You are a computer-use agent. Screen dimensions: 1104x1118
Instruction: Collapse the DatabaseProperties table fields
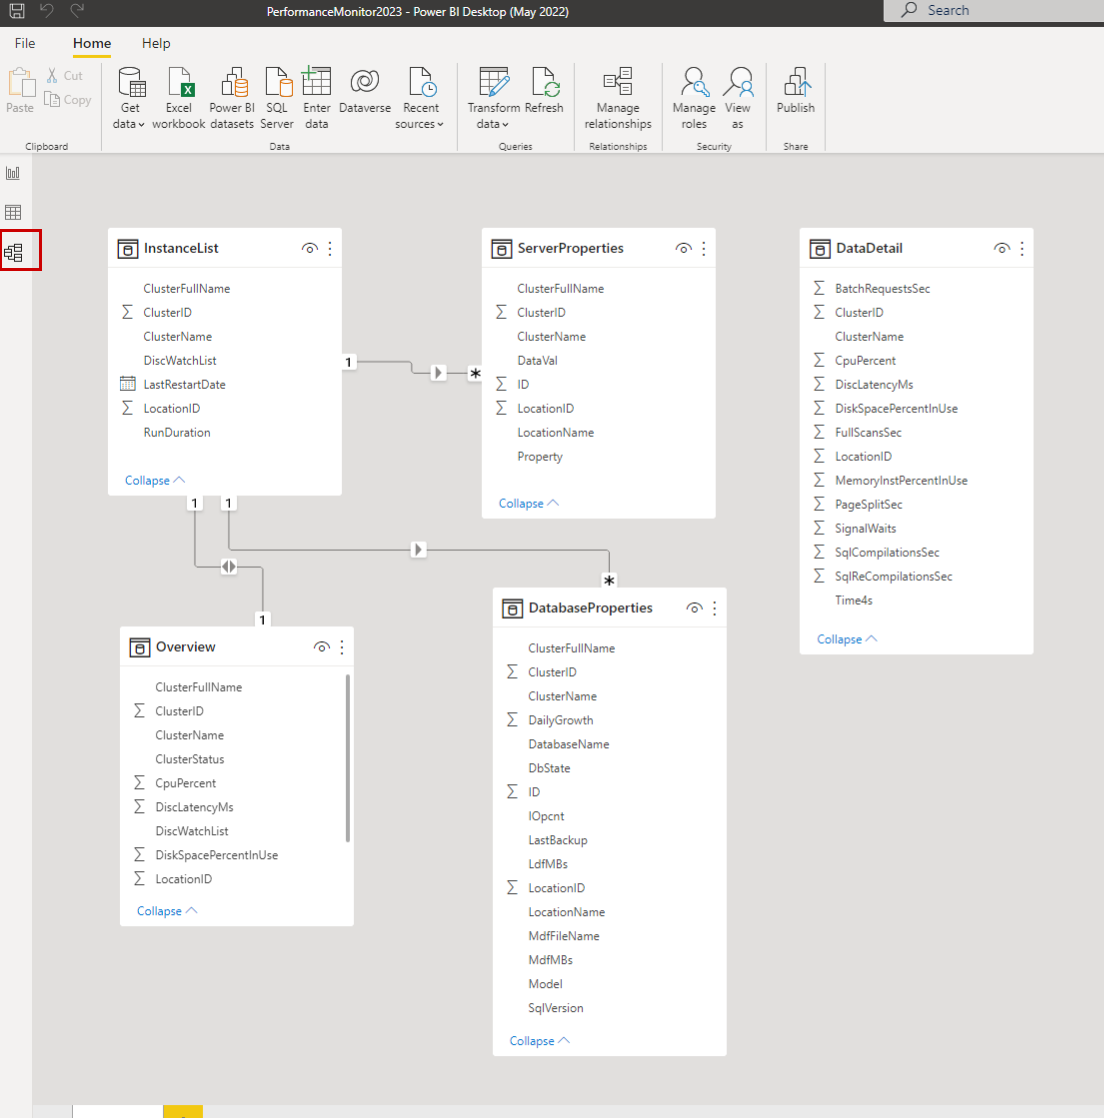(x=537, y=1040)
